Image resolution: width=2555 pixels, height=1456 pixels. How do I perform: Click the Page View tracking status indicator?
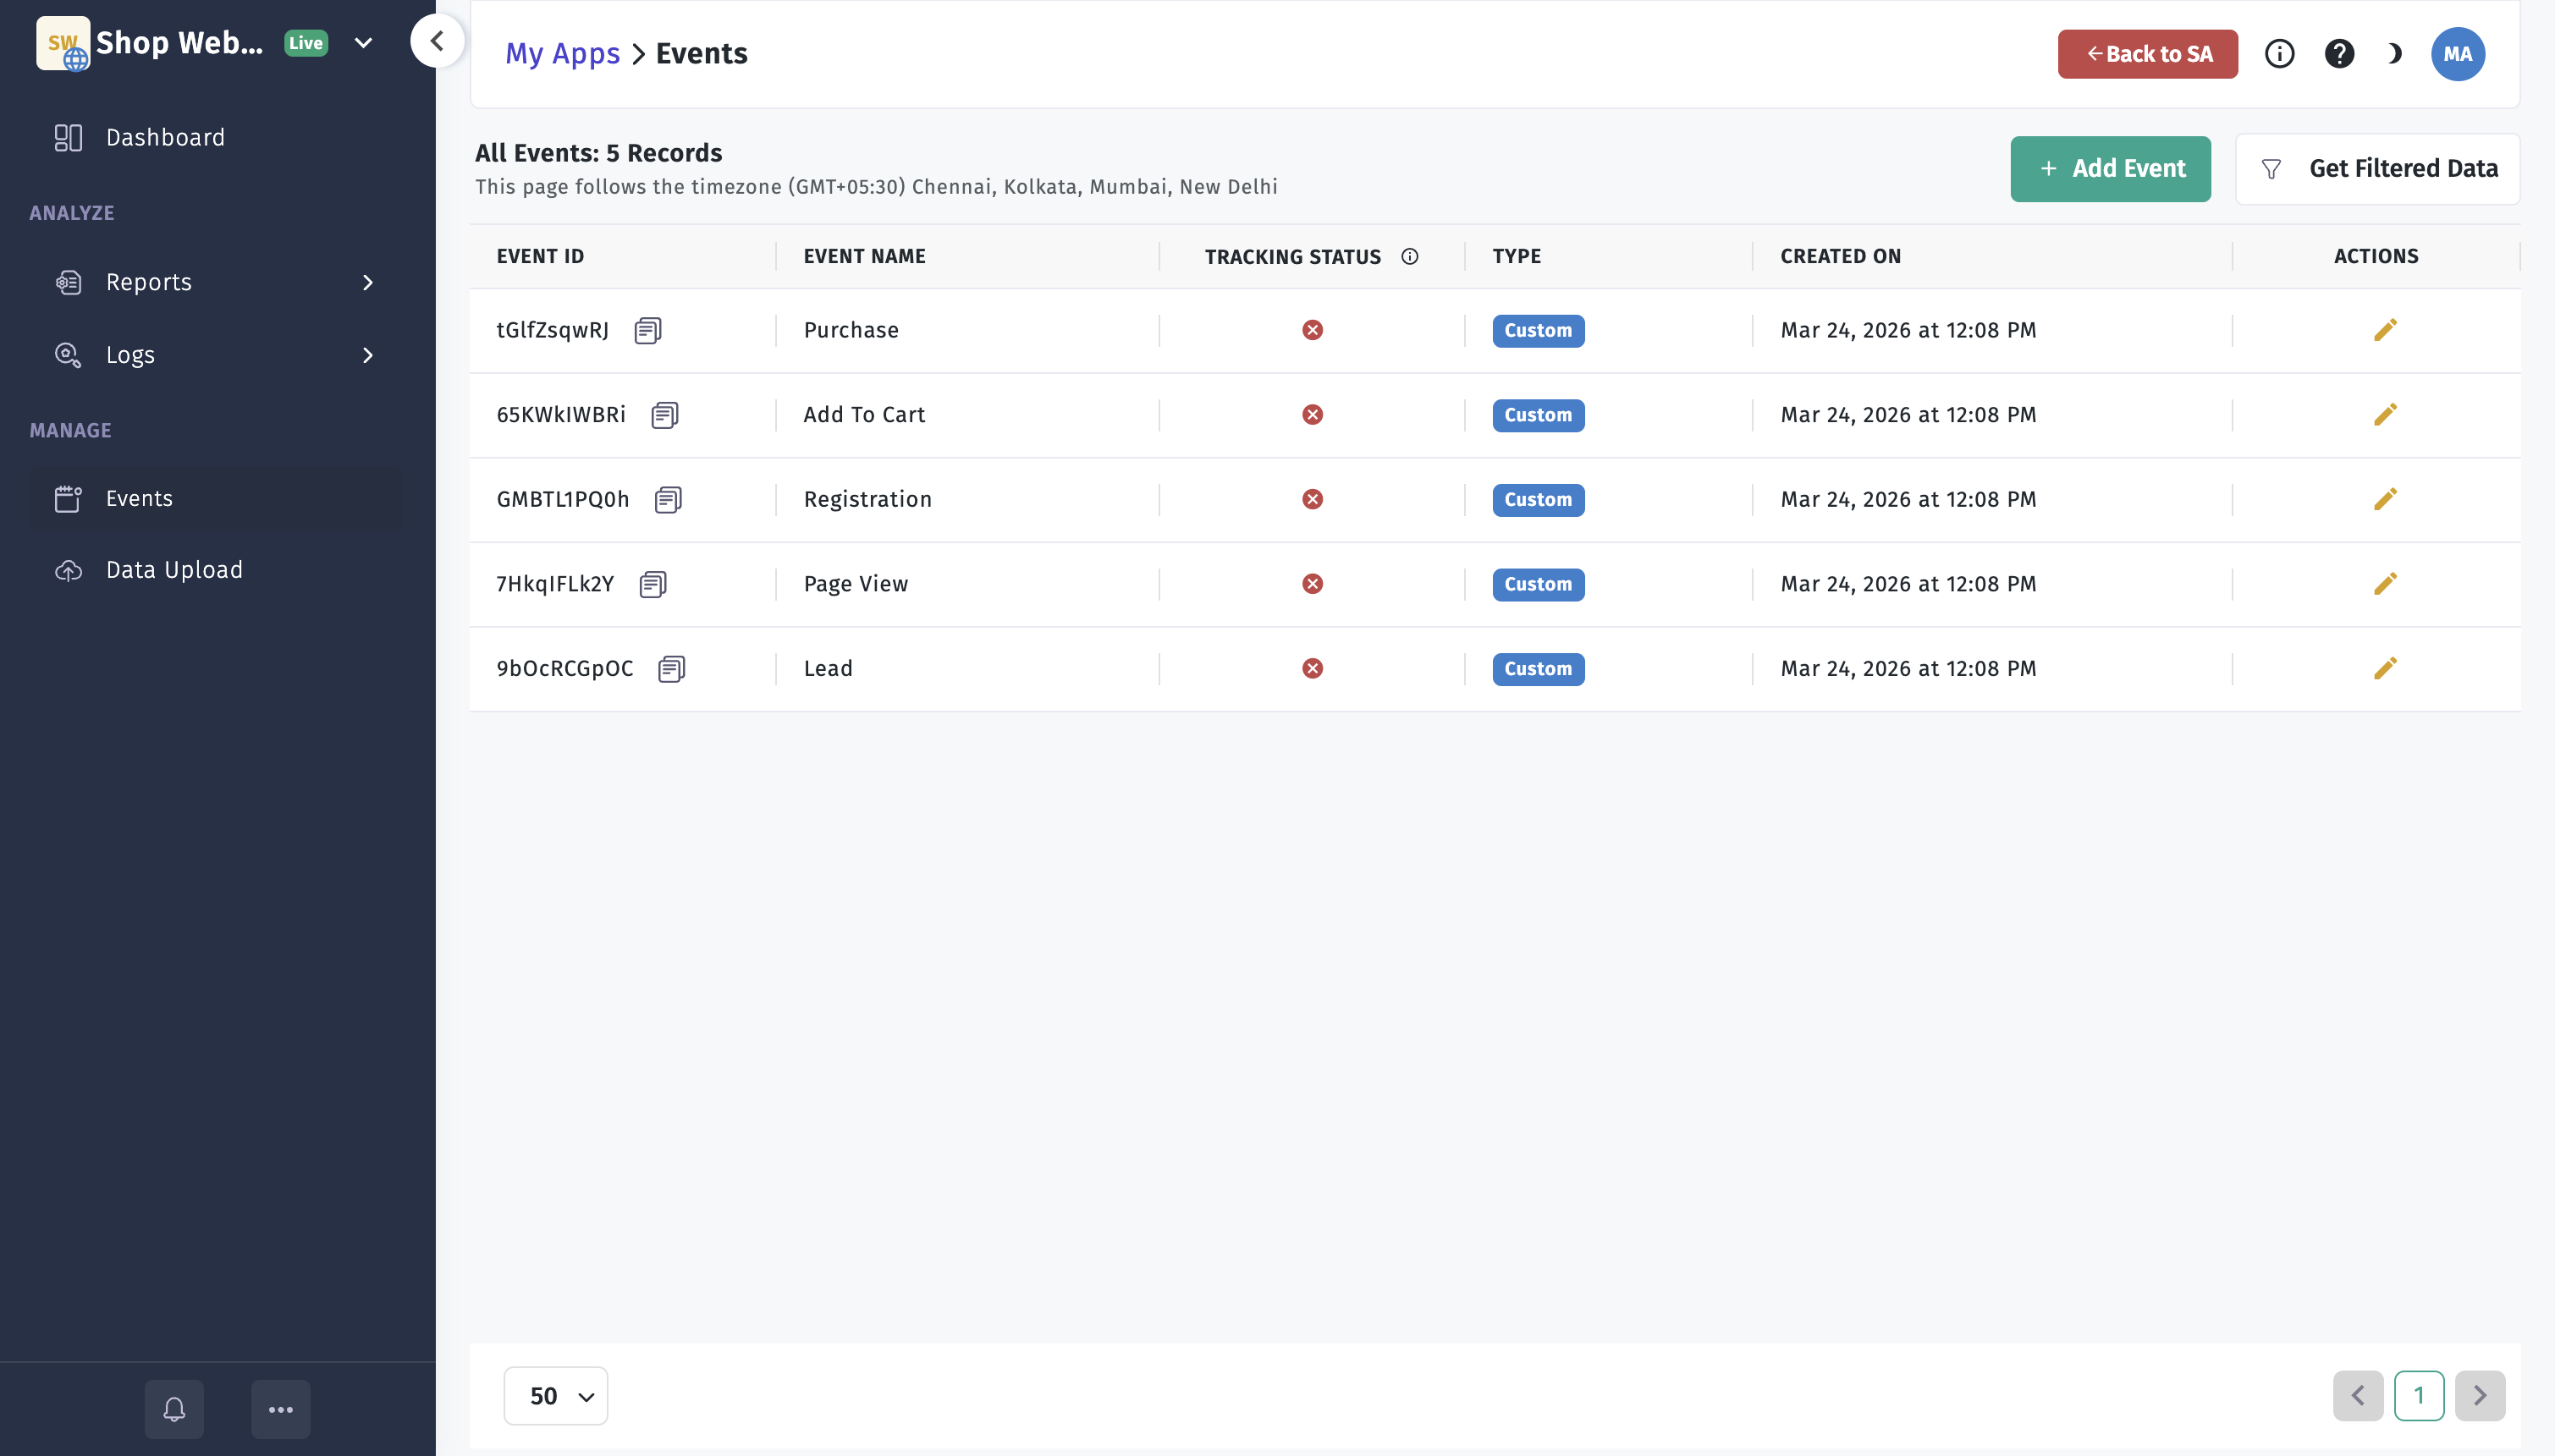pos(1313,584)
